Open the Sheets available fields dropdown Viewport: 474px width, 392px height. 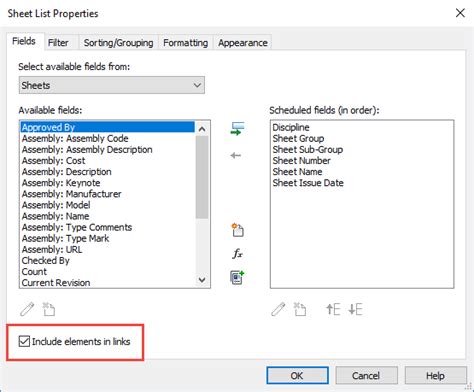(x=112, y=85)
